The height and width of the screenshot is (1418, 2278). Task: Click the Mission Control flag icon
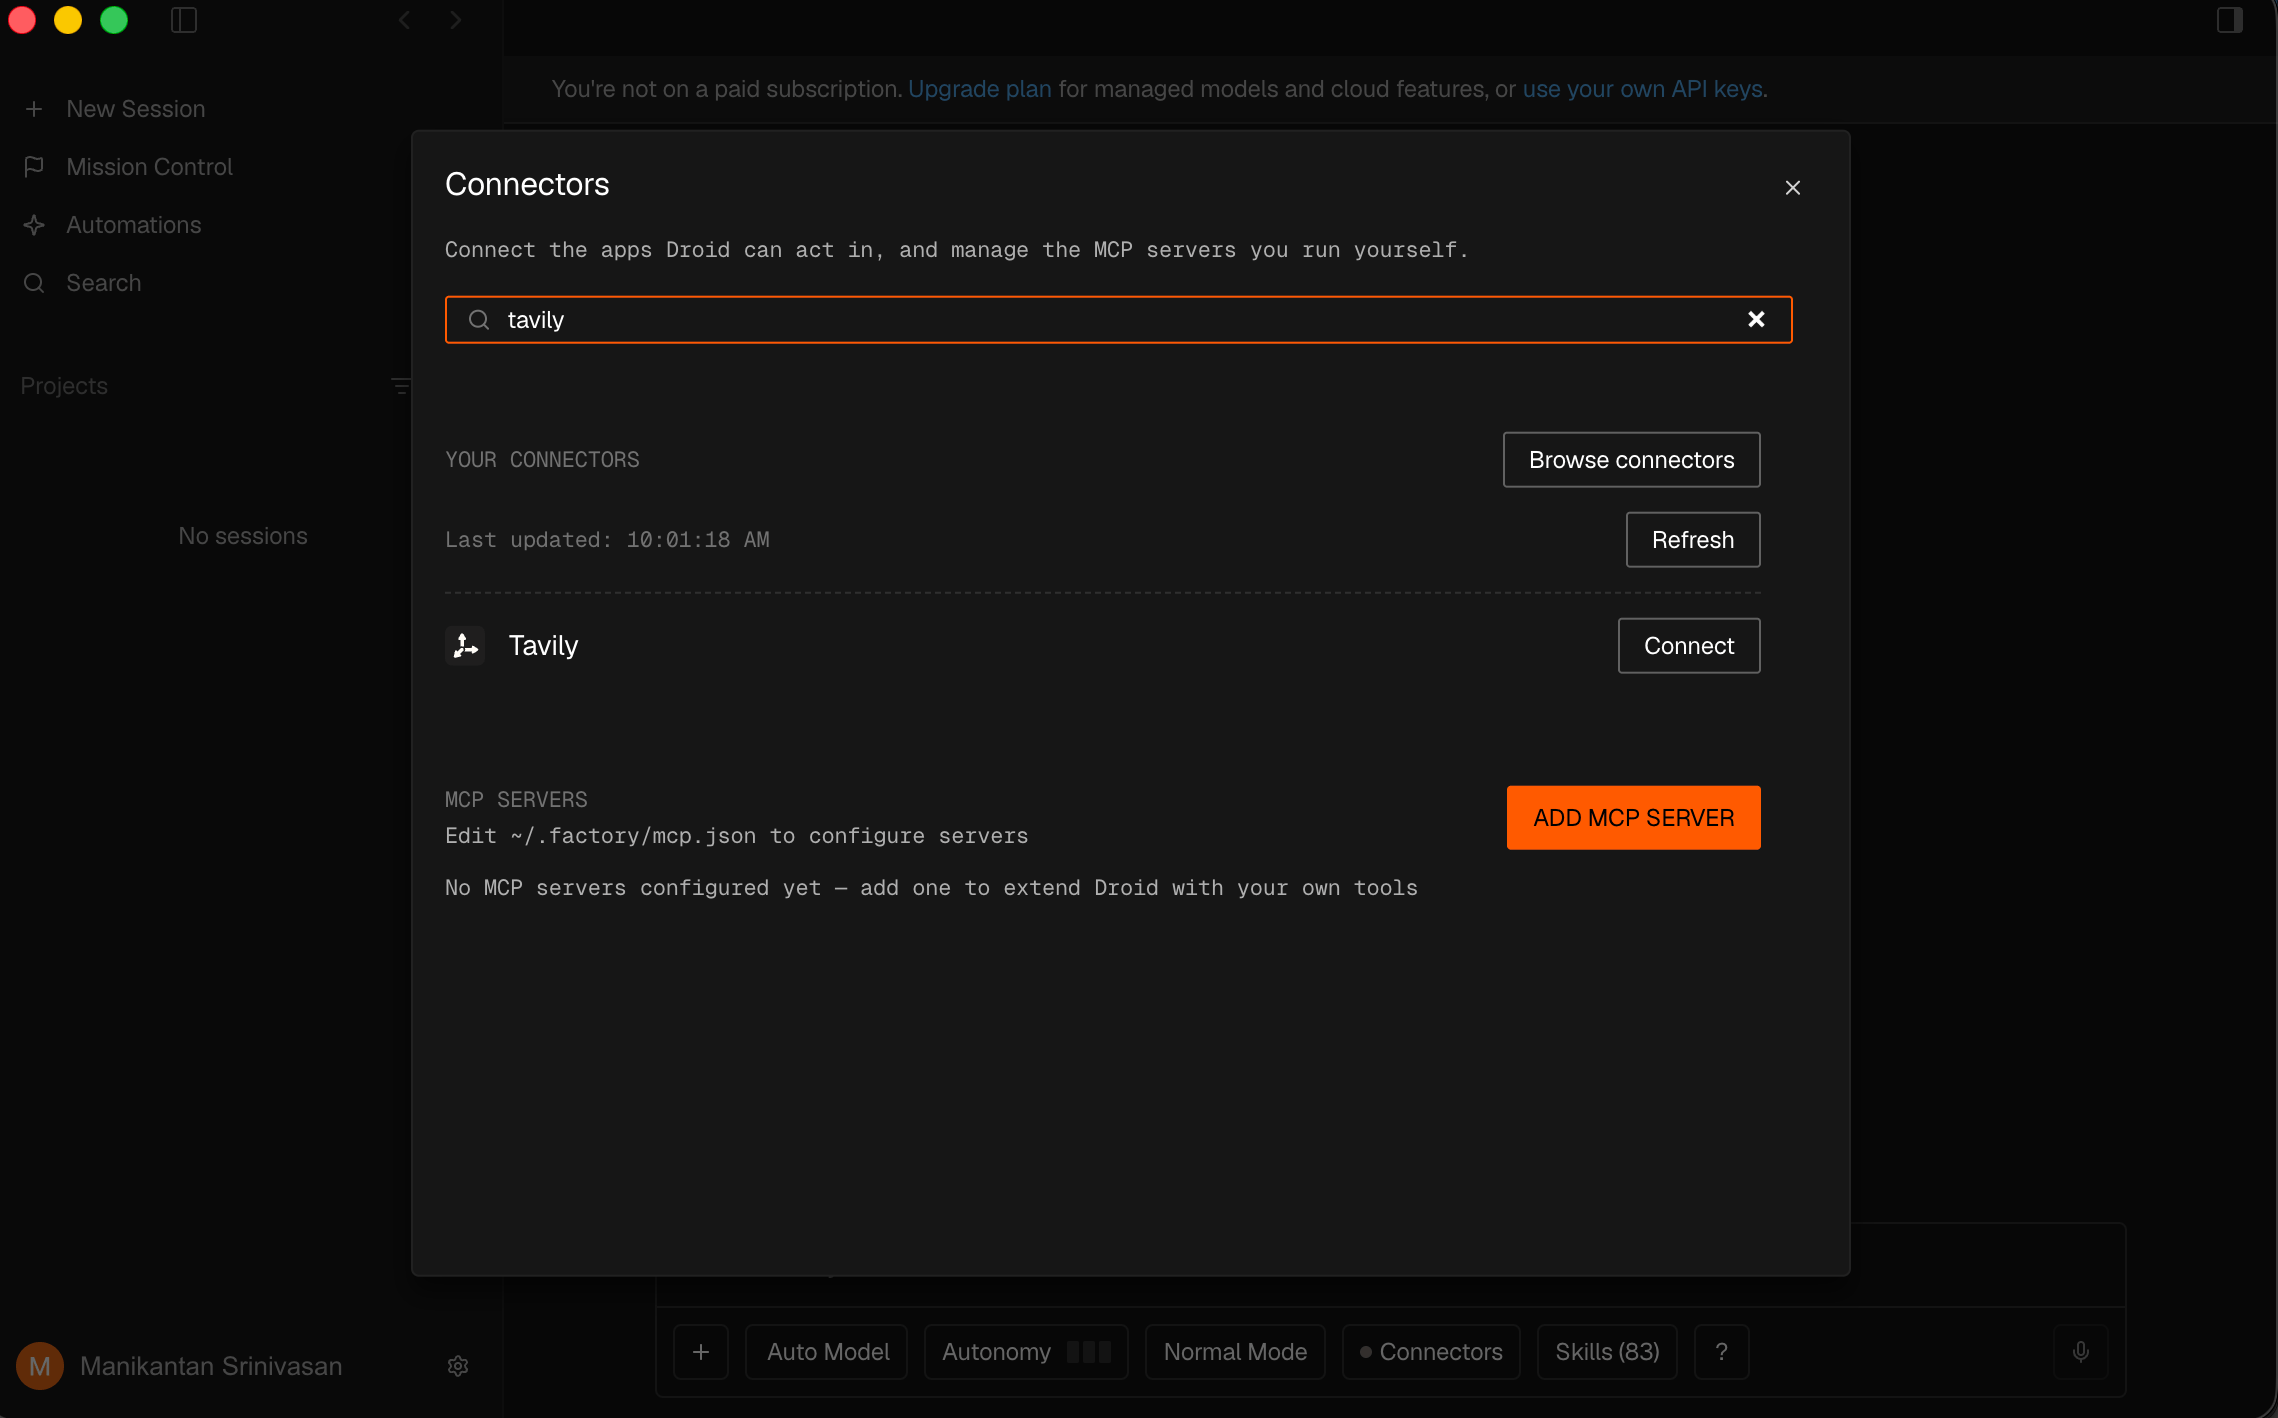click(x=34, y=166)
